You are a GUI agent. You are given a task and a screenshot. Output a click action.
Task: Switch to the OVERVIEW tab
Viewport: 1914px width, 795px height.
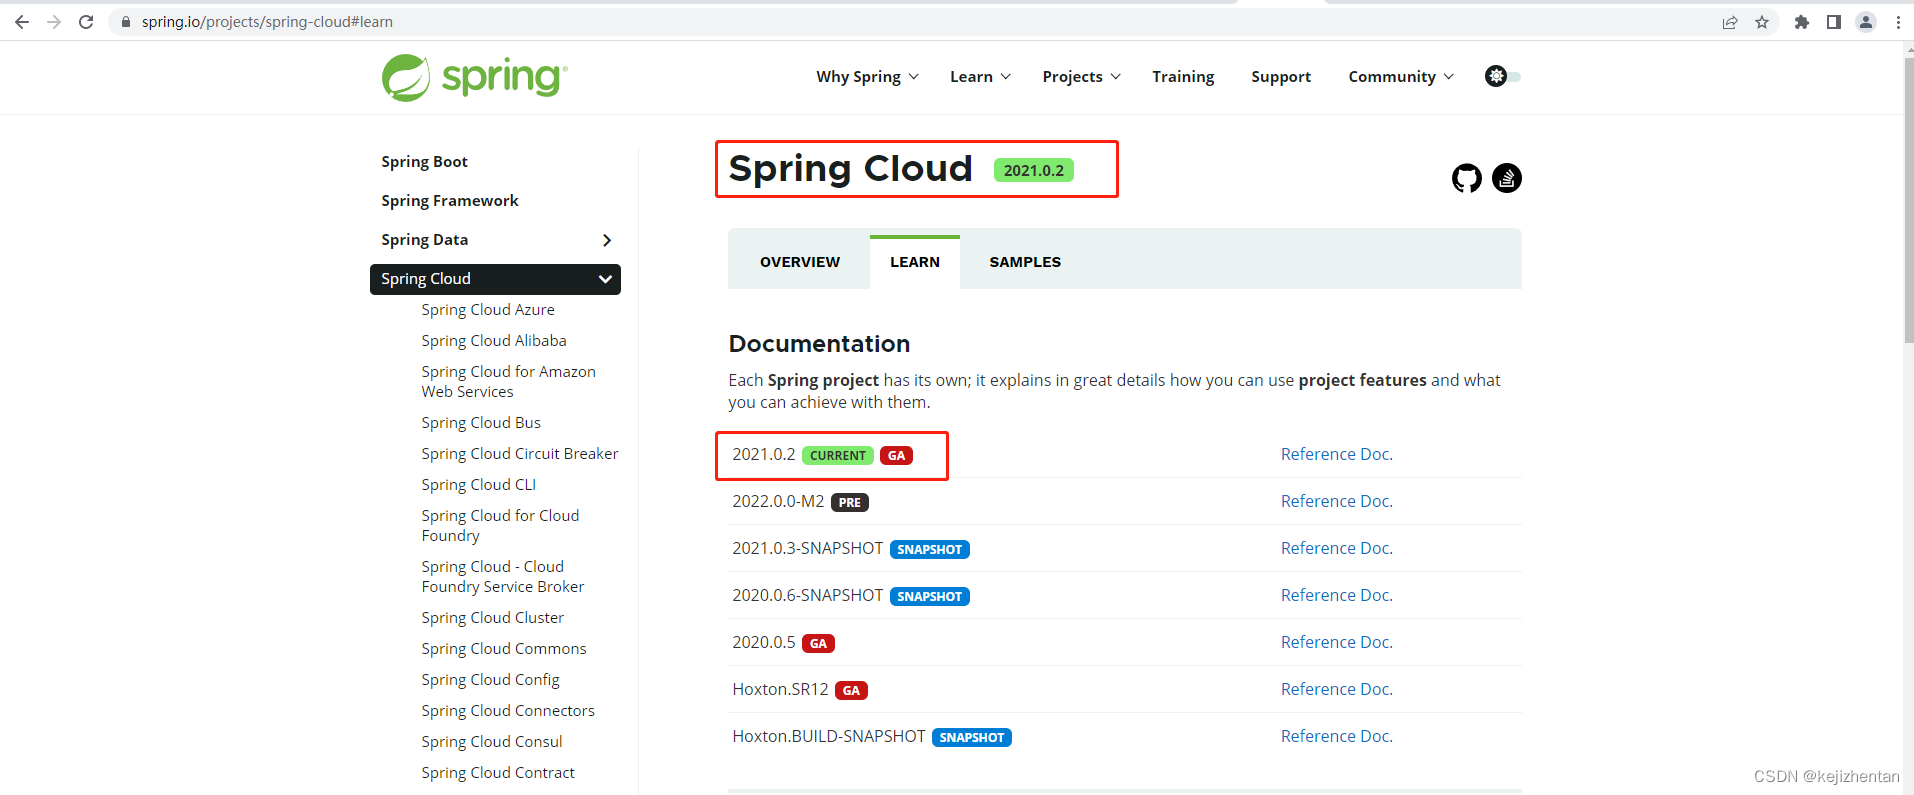point(800,262)
